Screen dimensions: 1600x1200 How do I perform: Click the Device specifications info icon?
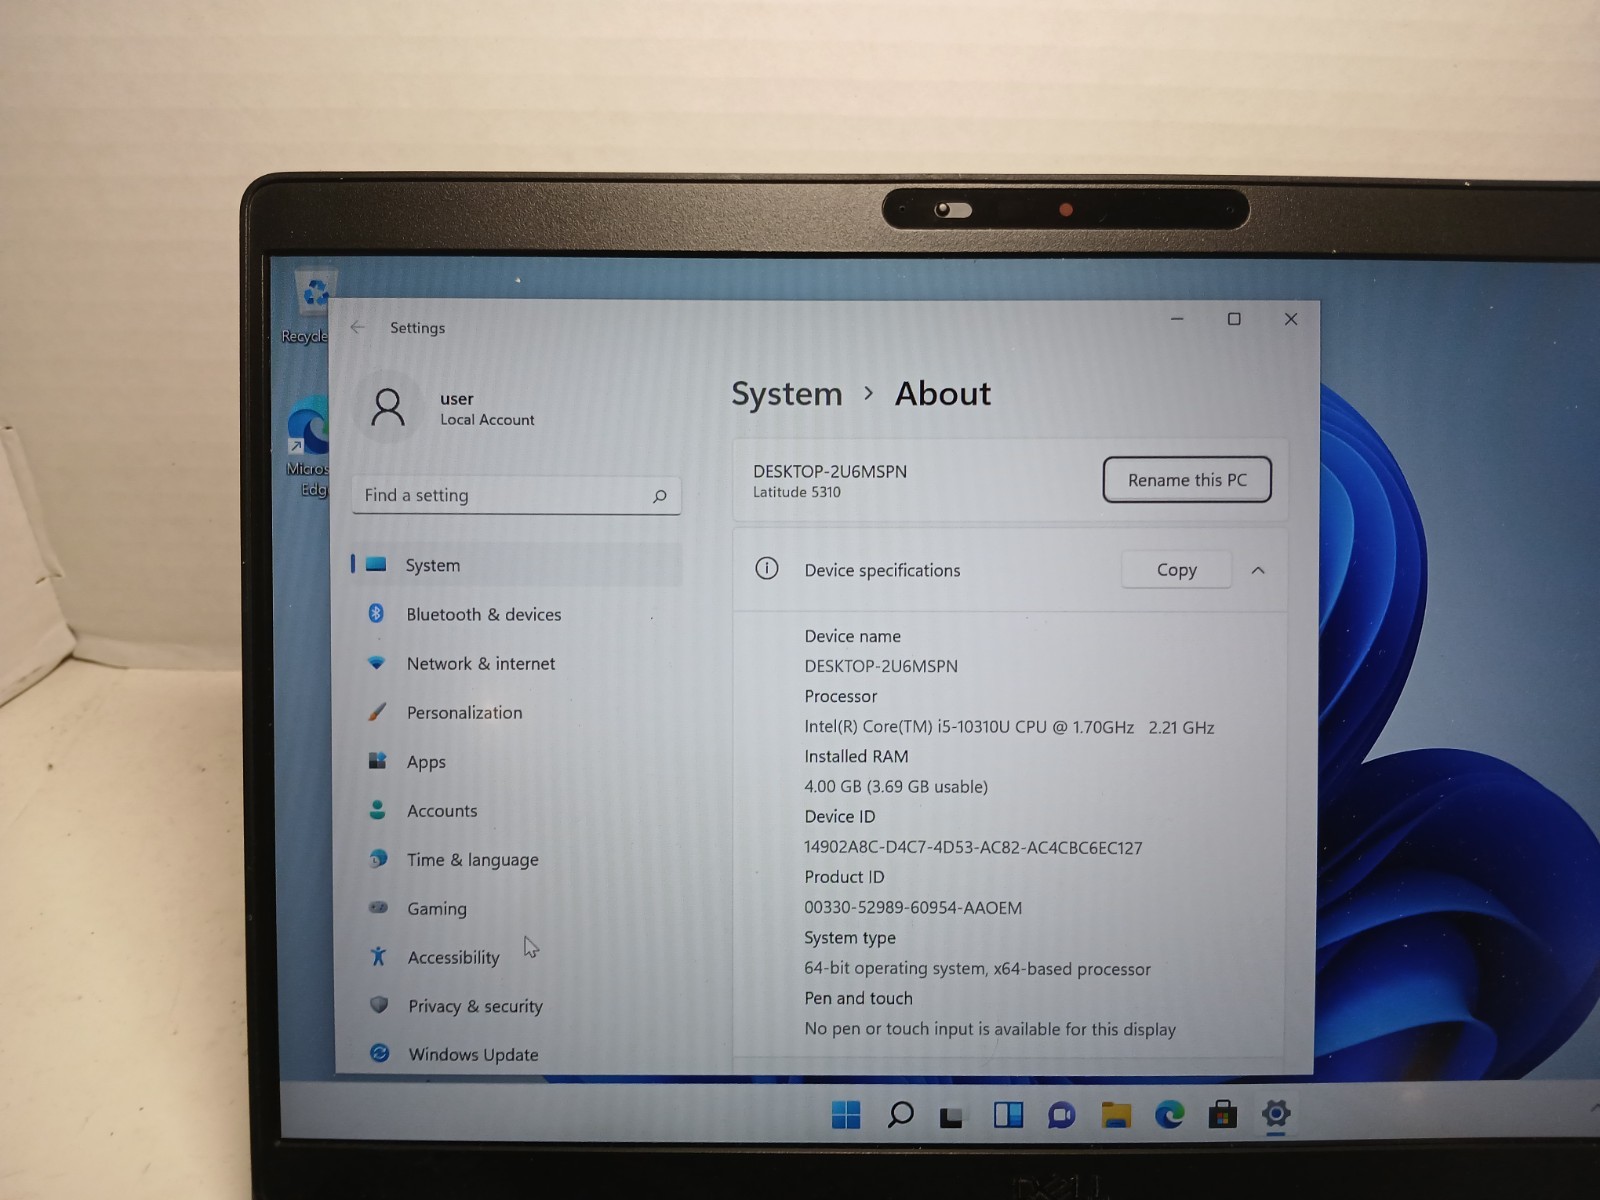(x=767, y=569)
